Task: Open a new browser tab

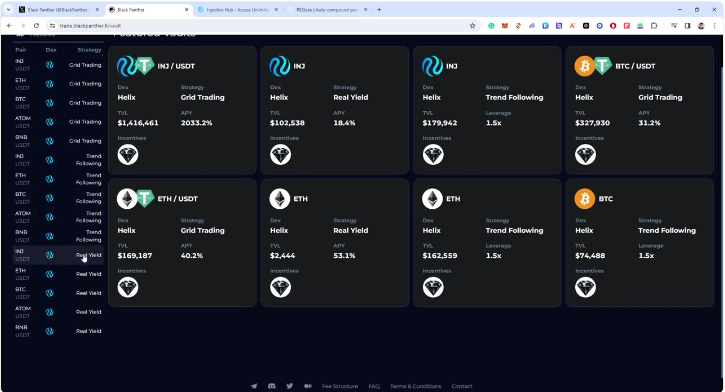Action: pyautogui.click(x=379, y=9)
